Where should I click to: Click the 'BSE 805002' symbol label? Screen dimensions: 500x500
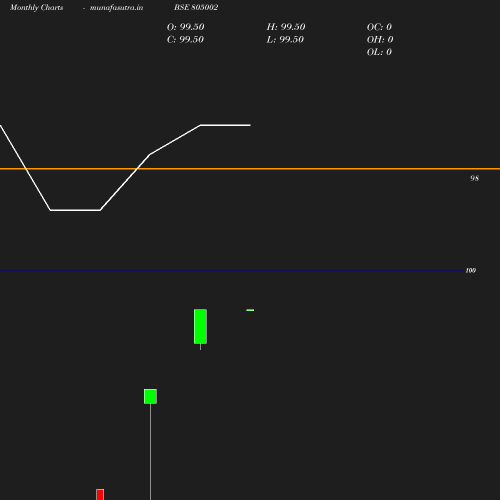[x=196, y=7]
